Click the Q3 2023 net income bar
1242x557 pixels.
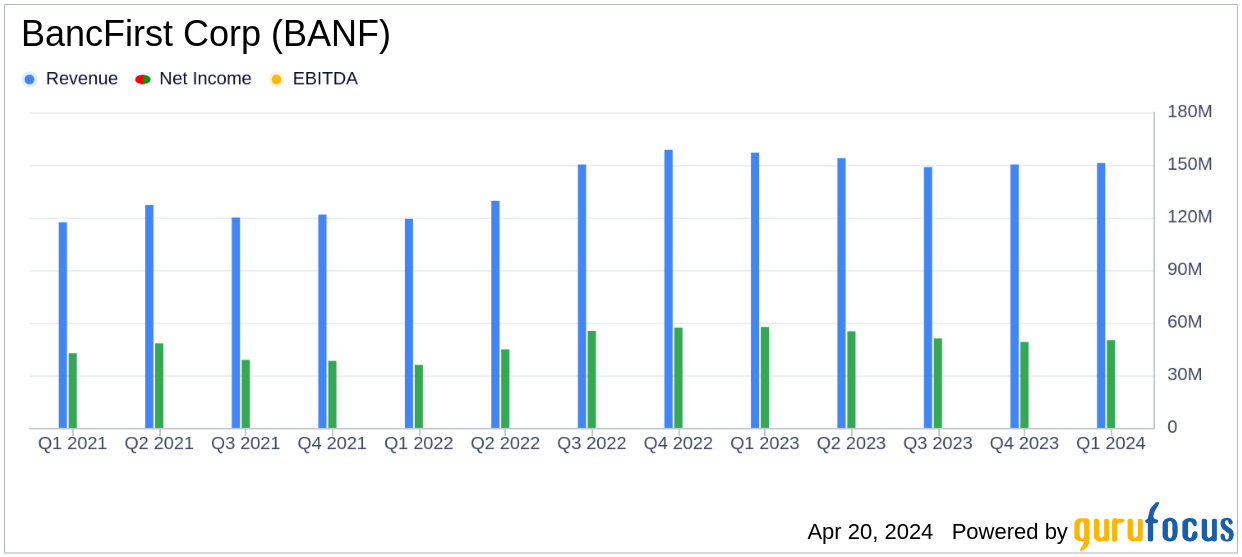click(938, 383)
